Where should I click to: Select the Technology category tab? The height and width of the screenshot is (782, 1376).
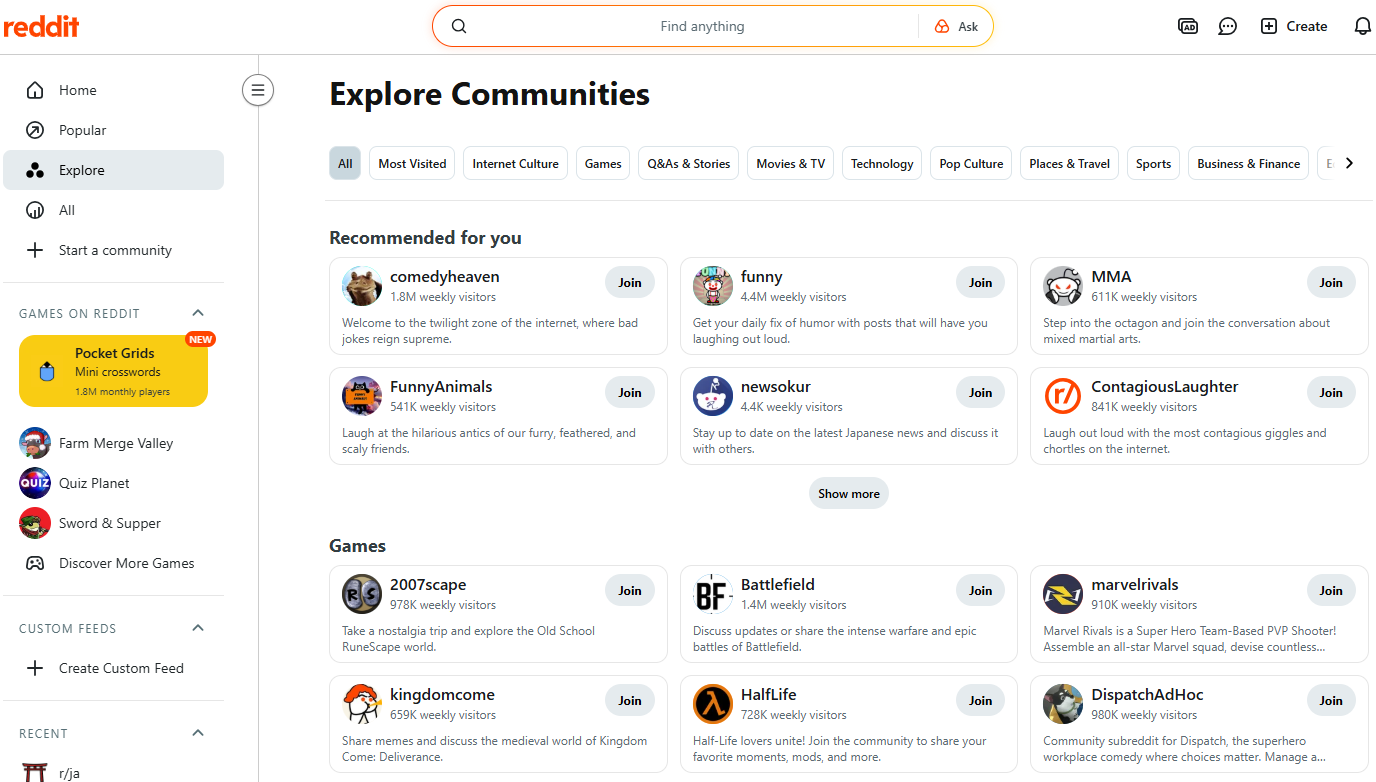tap(882, 164)
